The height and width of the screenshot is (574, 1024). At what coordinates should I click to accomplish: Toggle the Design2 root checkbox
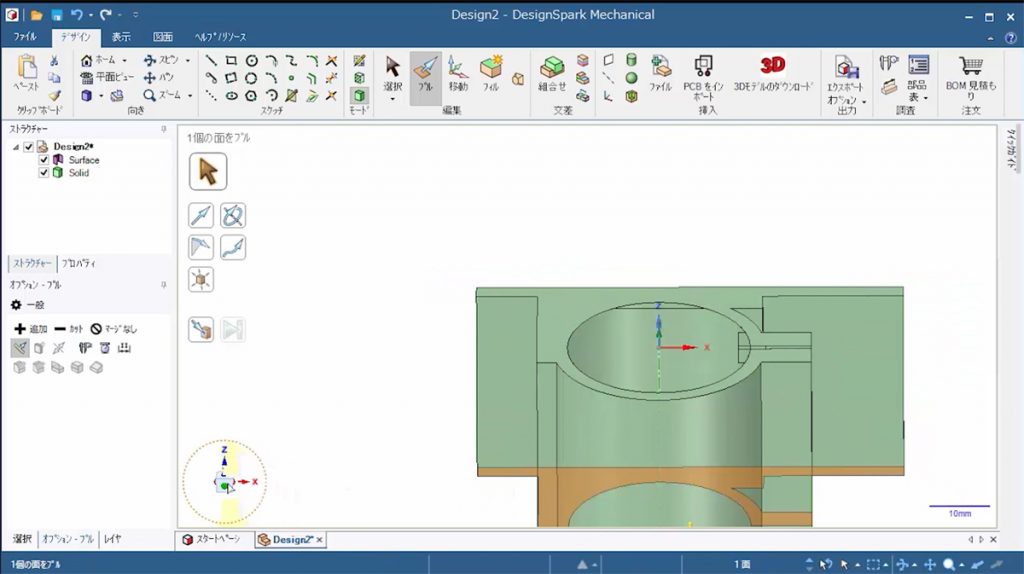(x=29, y=147)
